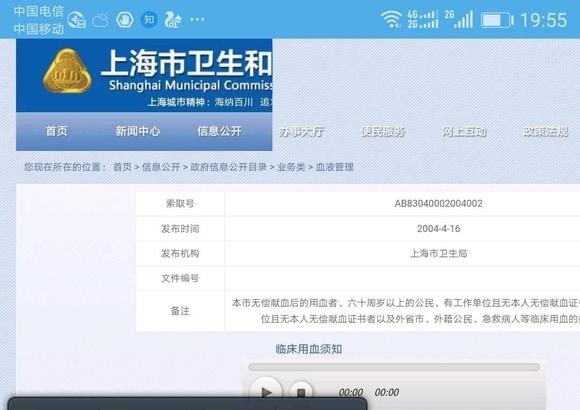The height and width of the screenshot is (410, 580).
Task: Click the 文件编号 label cell
Action: (180, 278)
